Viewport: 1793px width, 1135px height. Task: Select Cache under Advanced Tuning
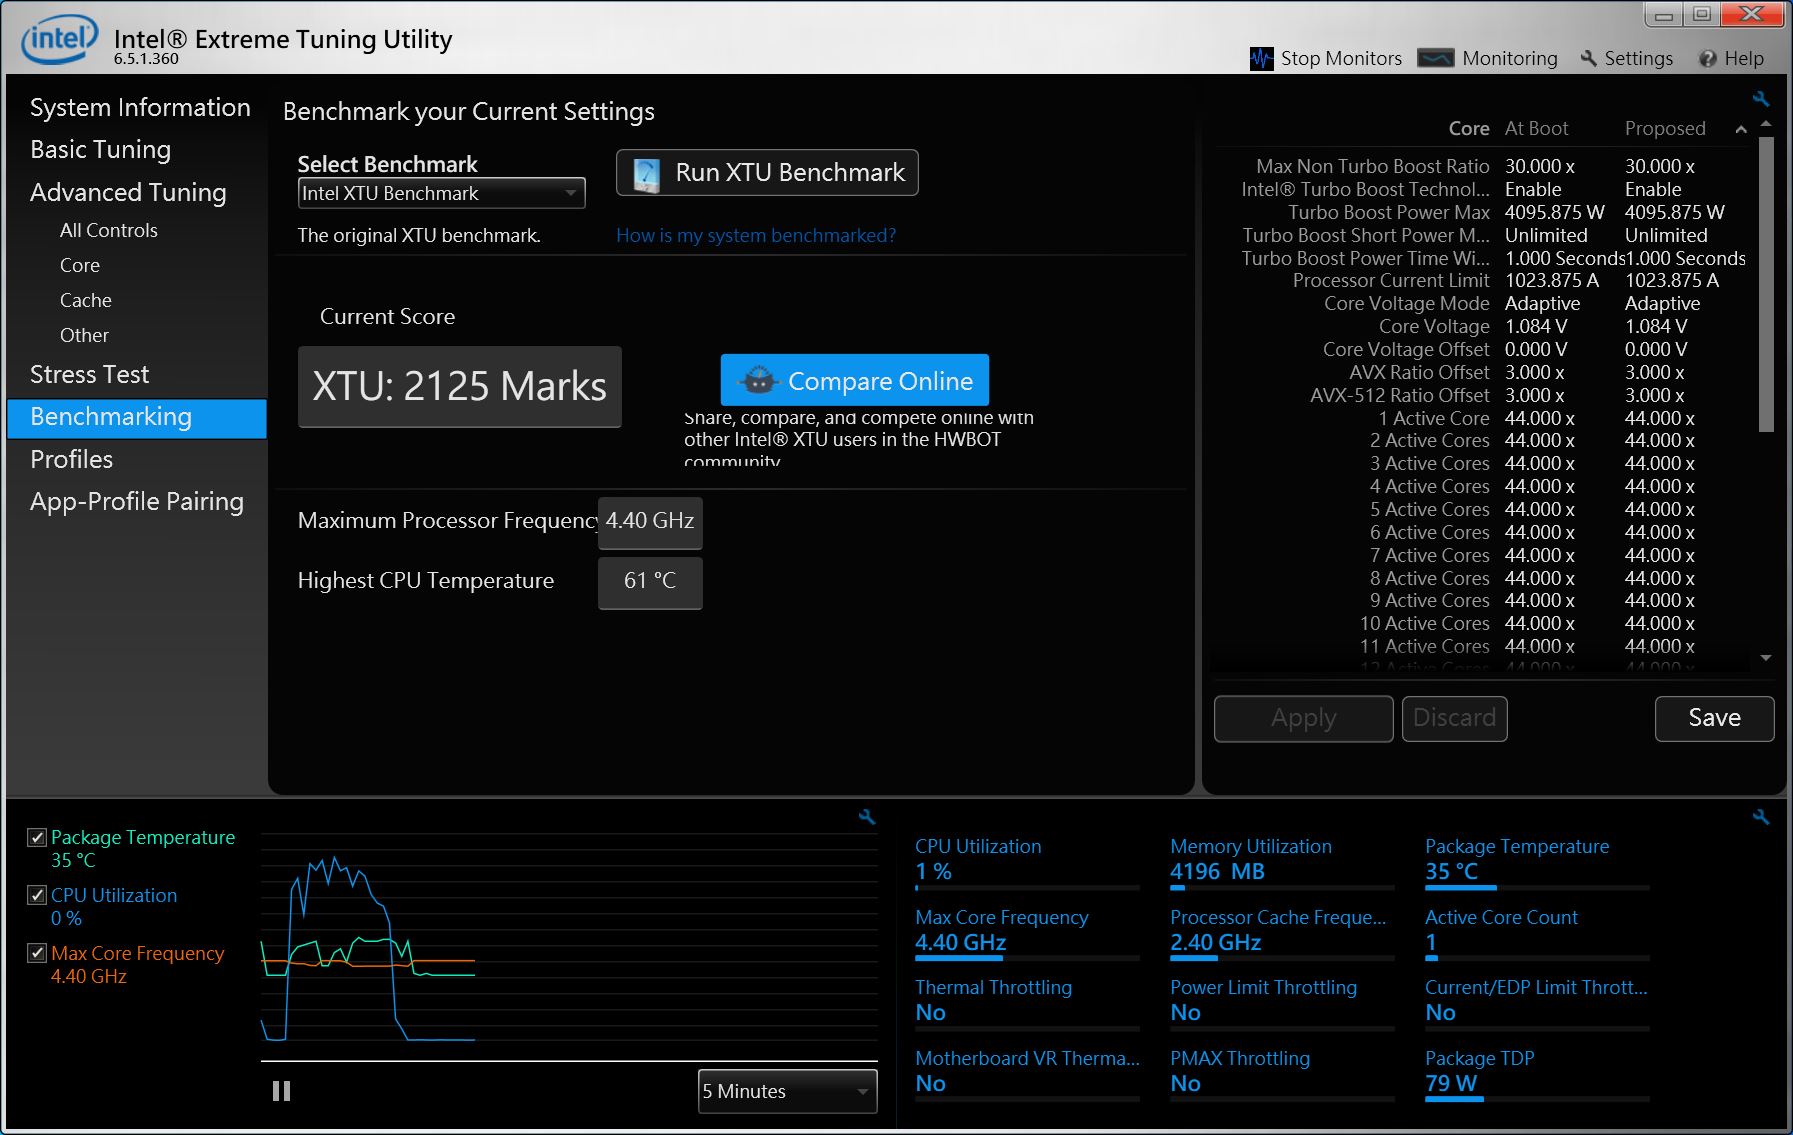click(86, 300)
